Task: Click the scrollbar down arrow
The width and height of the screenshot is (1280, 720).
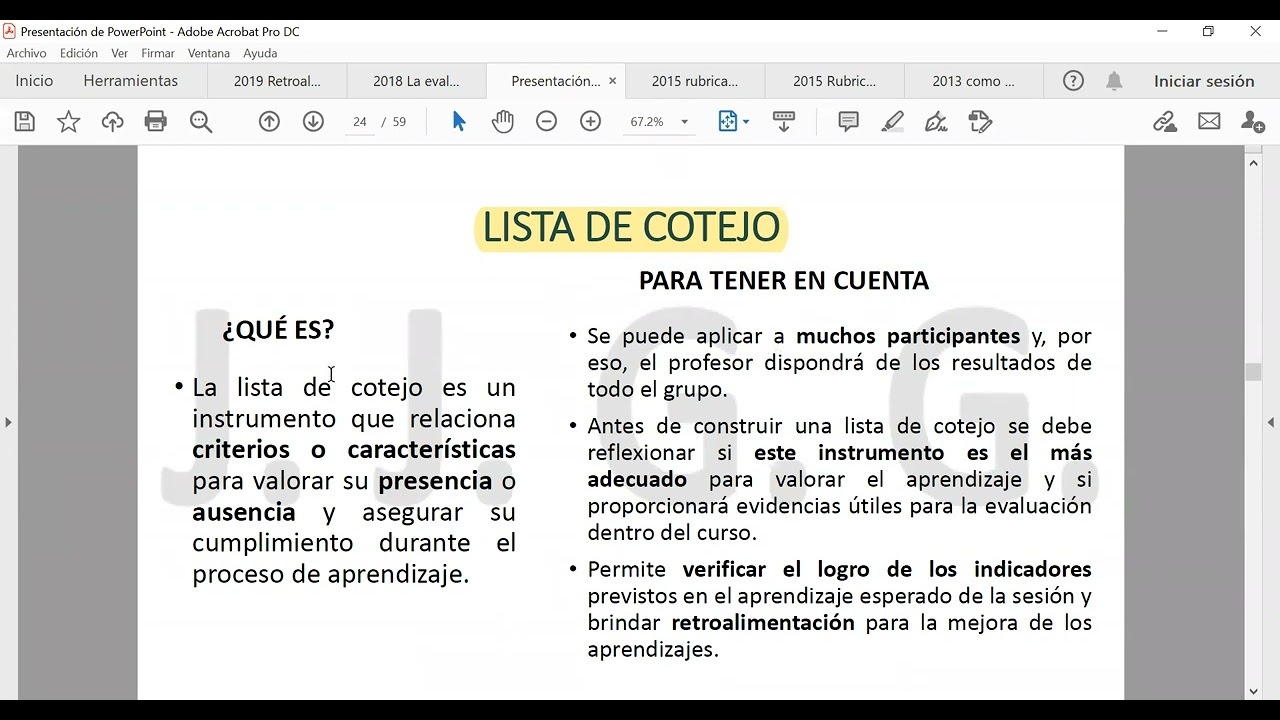Action: [1253, 691]
